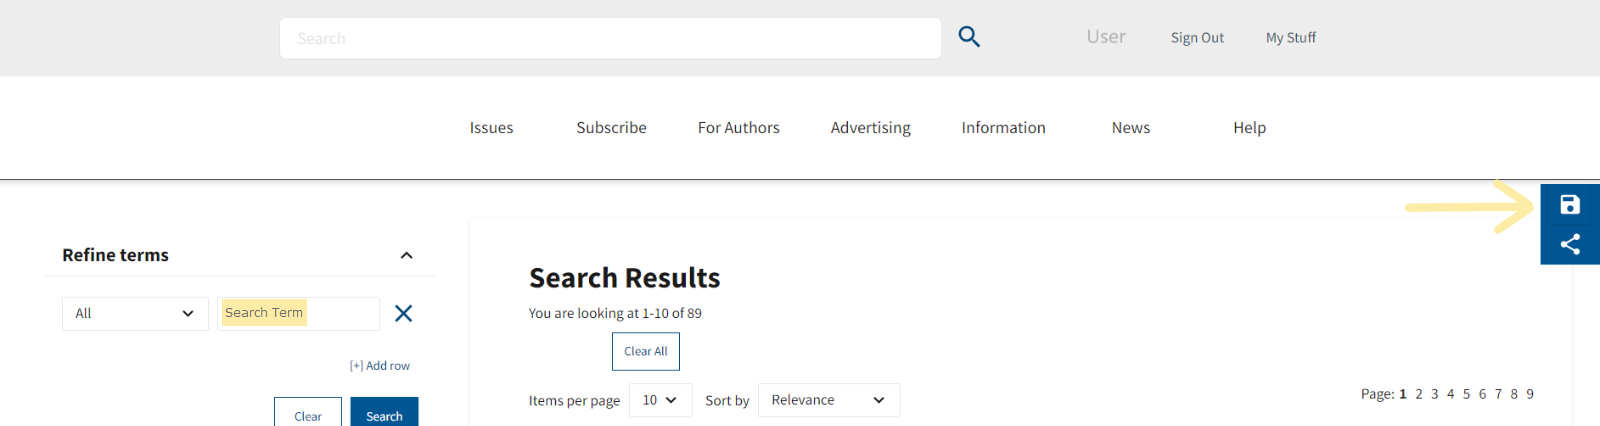Image resolution: width=1600 pixels, height=426 pixels.
Task: Click the Clear button in Refine terms
Action: click(308, 415)
